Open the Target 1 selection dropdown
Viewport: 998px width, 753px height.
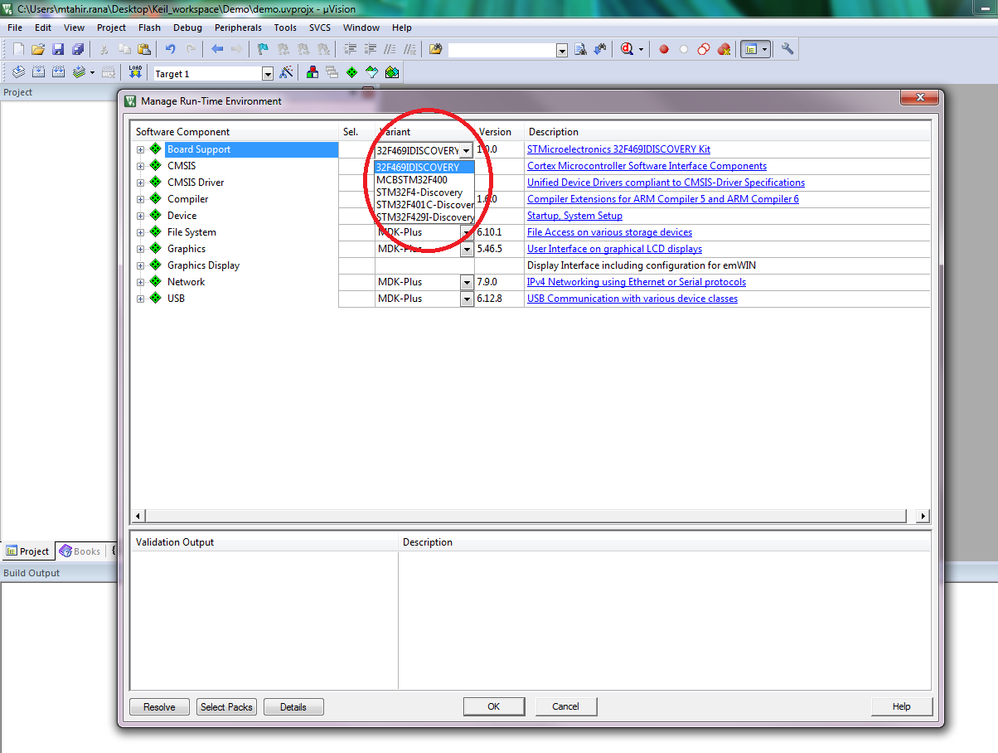point(268,74)
